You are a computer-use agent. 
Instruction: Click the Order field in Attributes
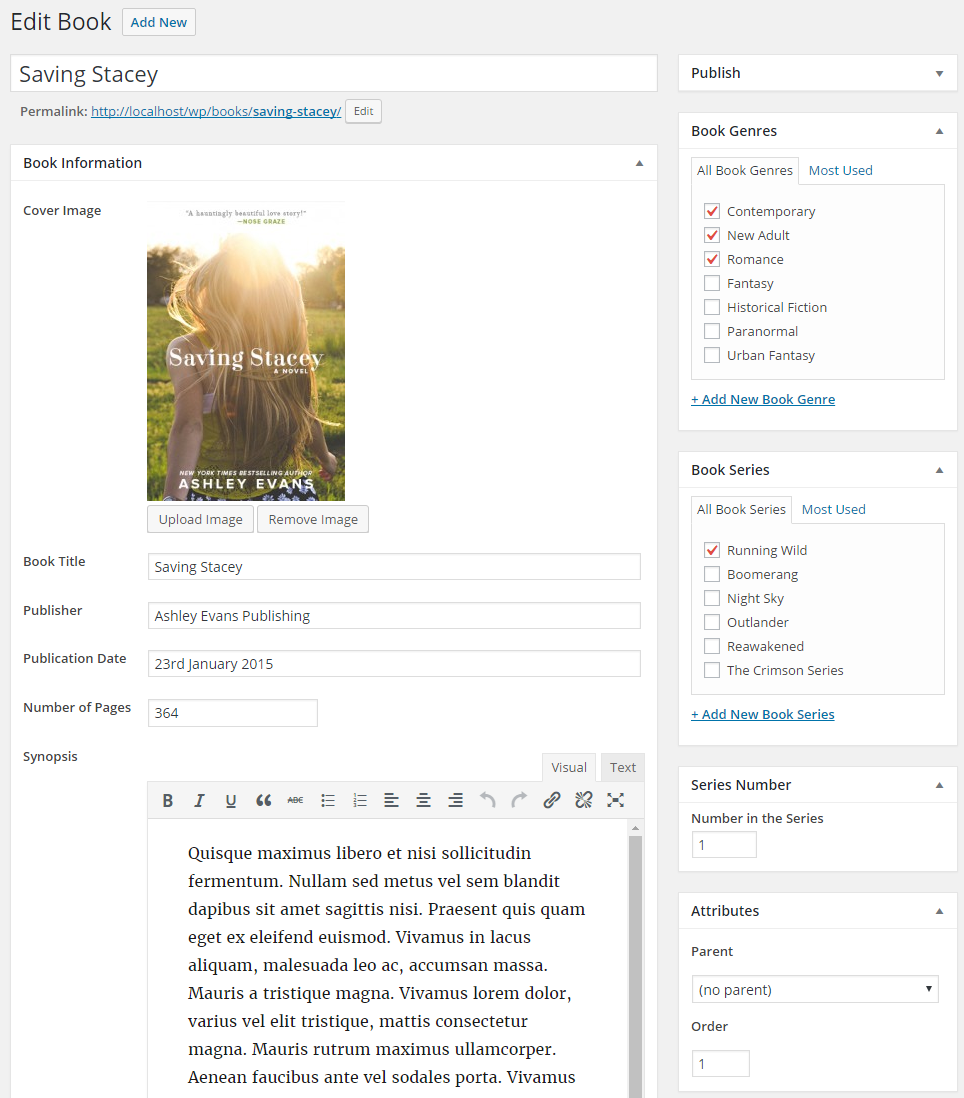tap(720, 1064)
